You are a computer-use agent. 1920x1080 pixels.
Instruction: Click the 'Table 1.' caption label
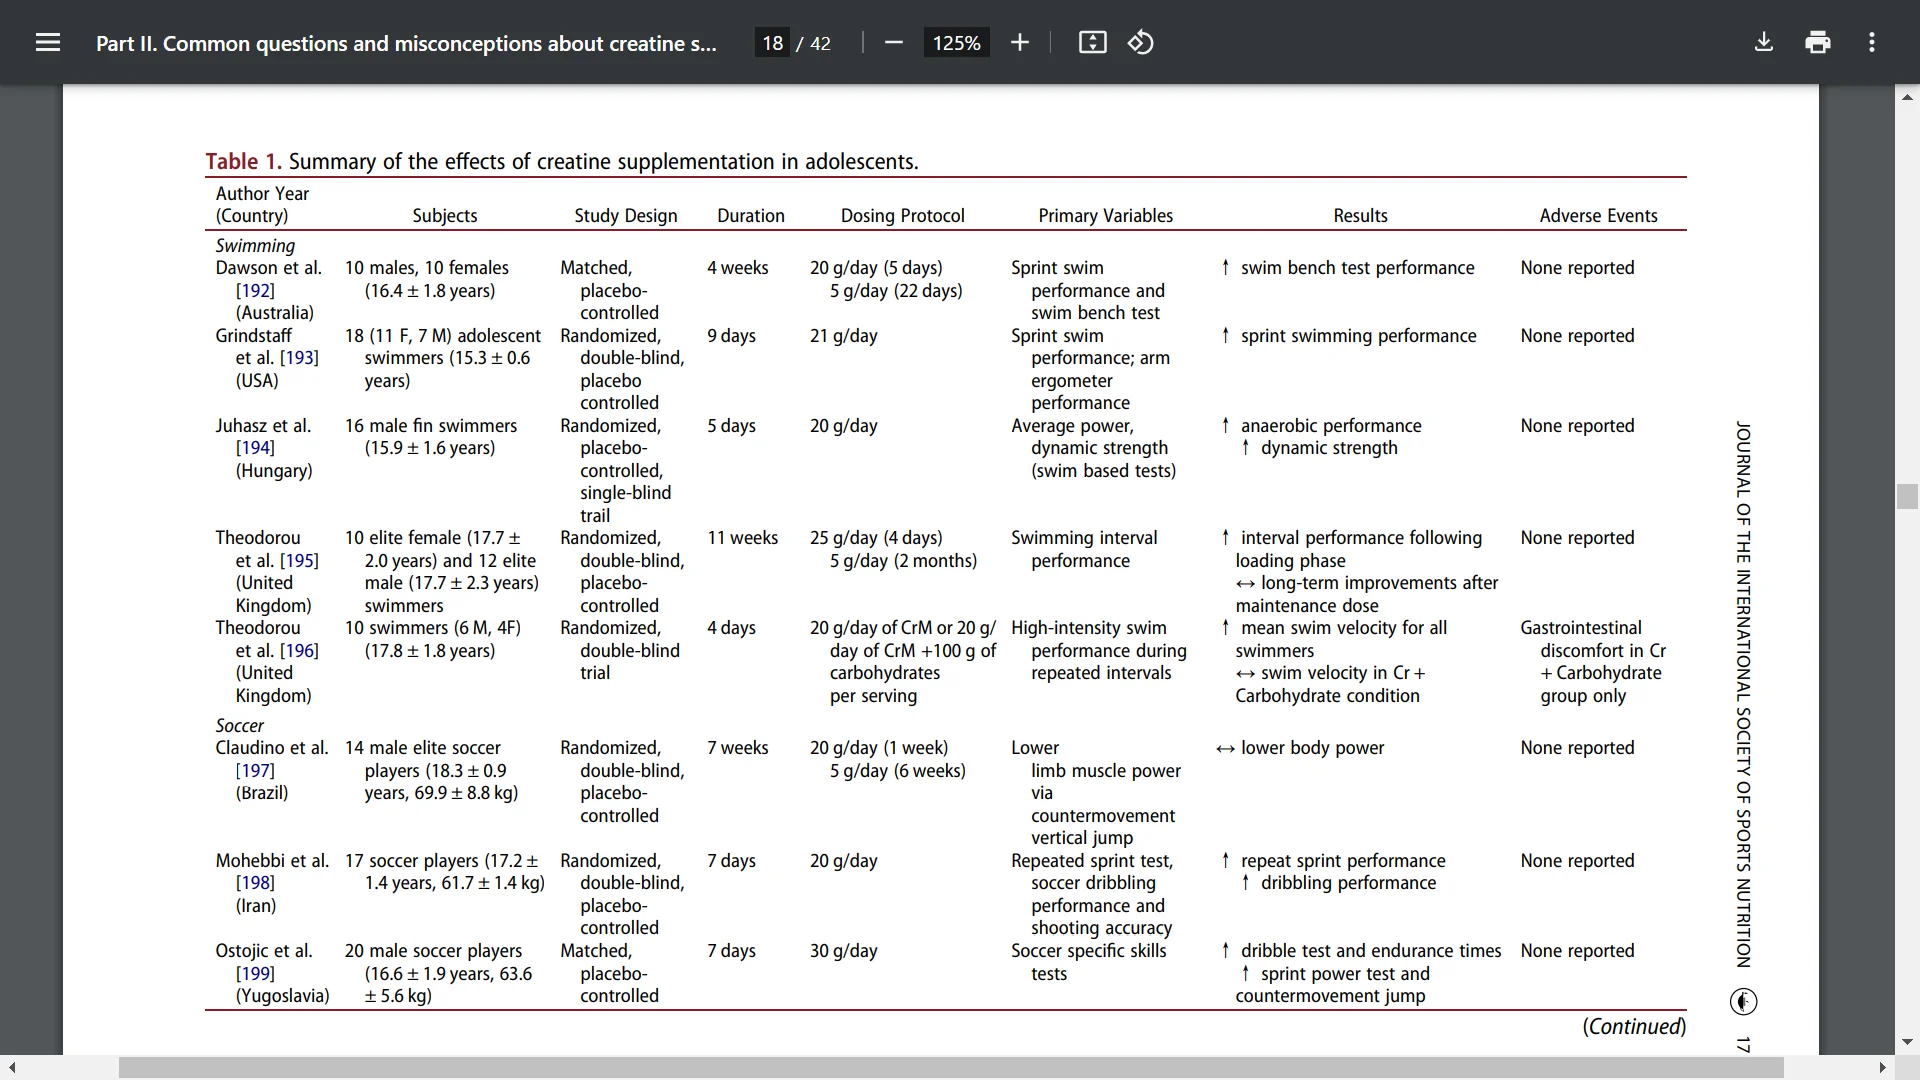click(243, 161)
